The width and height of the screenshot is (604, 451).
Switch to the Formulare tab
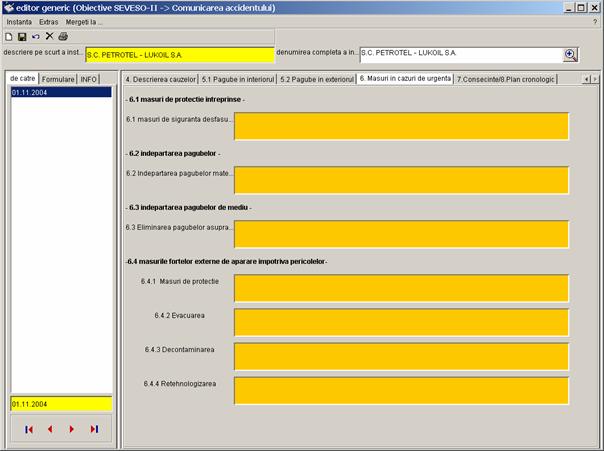pos(58,78)
